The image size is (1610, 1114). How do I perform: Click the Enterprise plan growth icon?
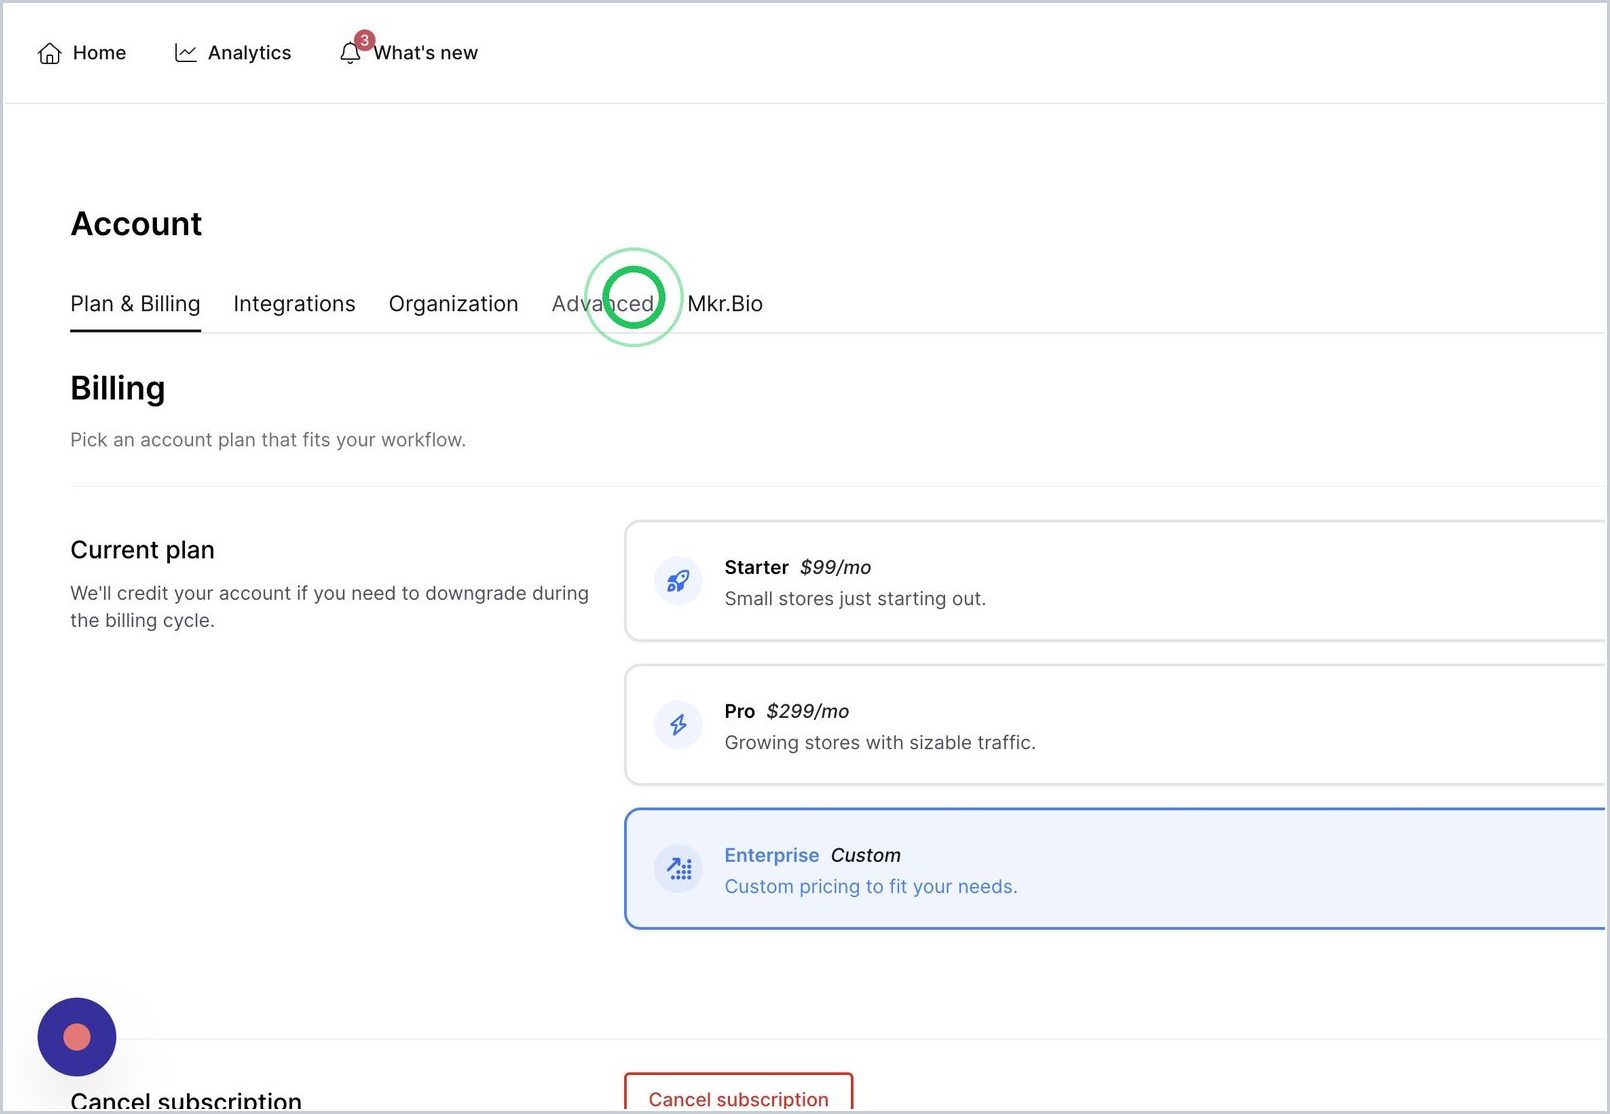click(678, 869)
